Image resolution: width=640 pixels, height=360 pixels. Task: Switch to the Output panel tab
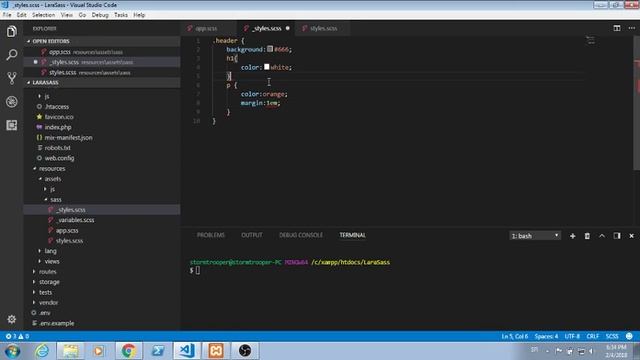pyautogui.click(x=251, y=235)
